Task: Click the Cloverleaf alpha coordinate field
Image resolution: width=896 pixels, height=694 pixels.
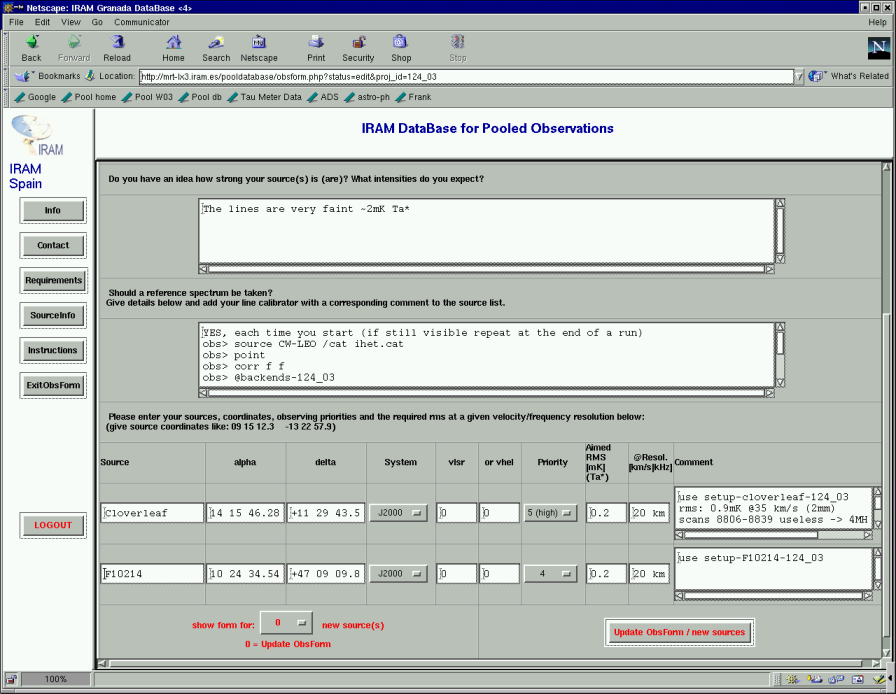Action: 244,513
